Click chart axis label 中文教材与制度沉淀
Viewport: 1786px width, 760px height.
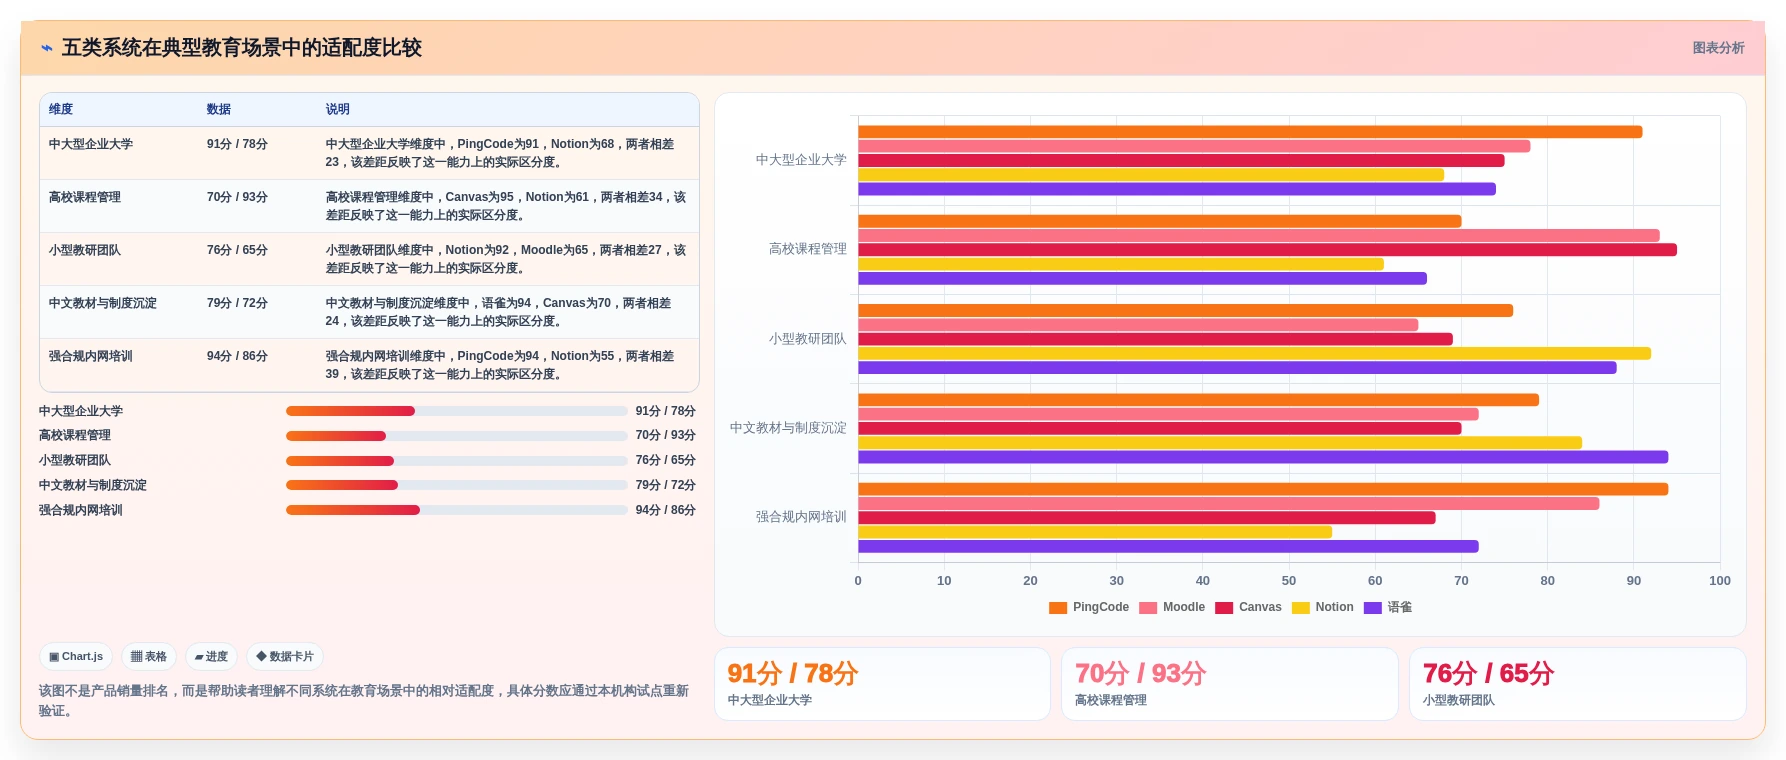pyautogui.click(x=788, y=428)
